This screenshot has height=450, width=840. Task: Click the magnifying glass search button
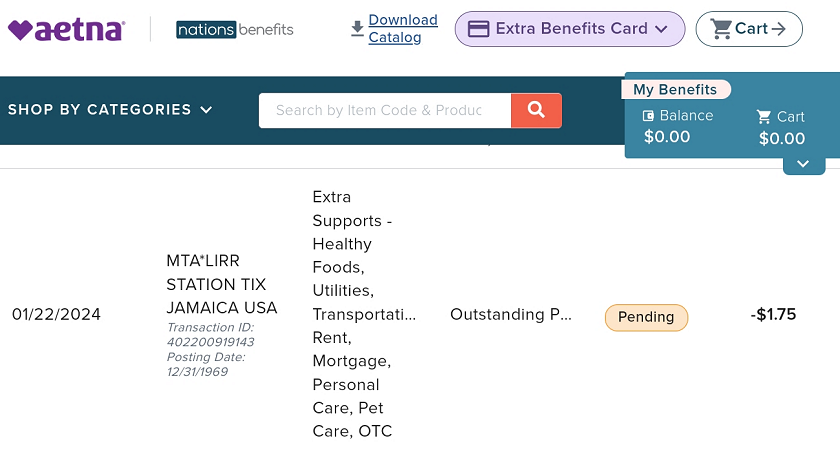coord(536,110)
